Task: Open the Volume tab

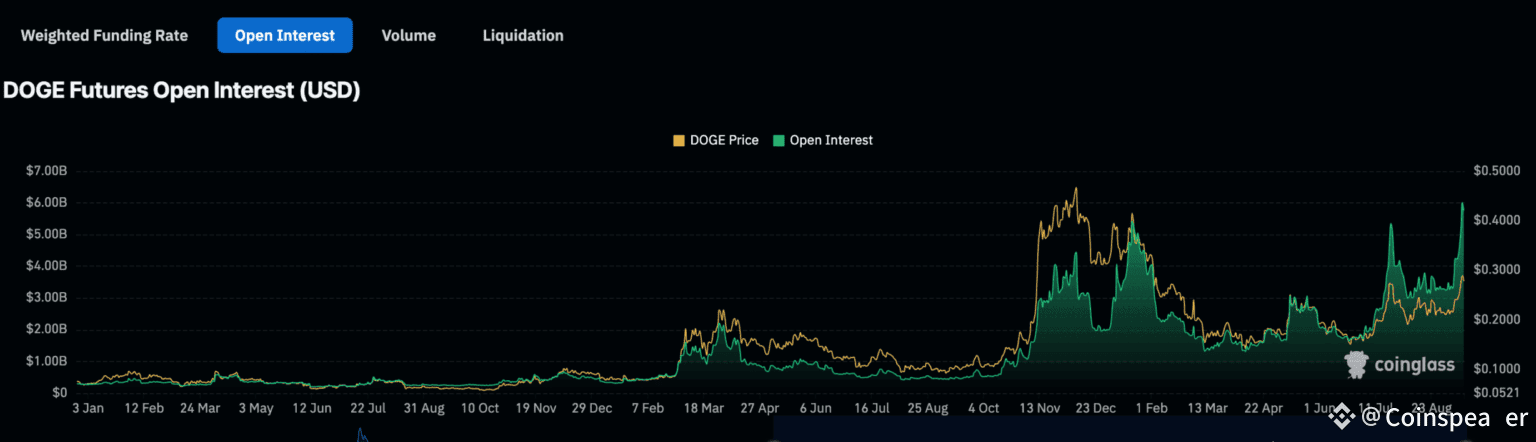Action: [x=408, y=35]
